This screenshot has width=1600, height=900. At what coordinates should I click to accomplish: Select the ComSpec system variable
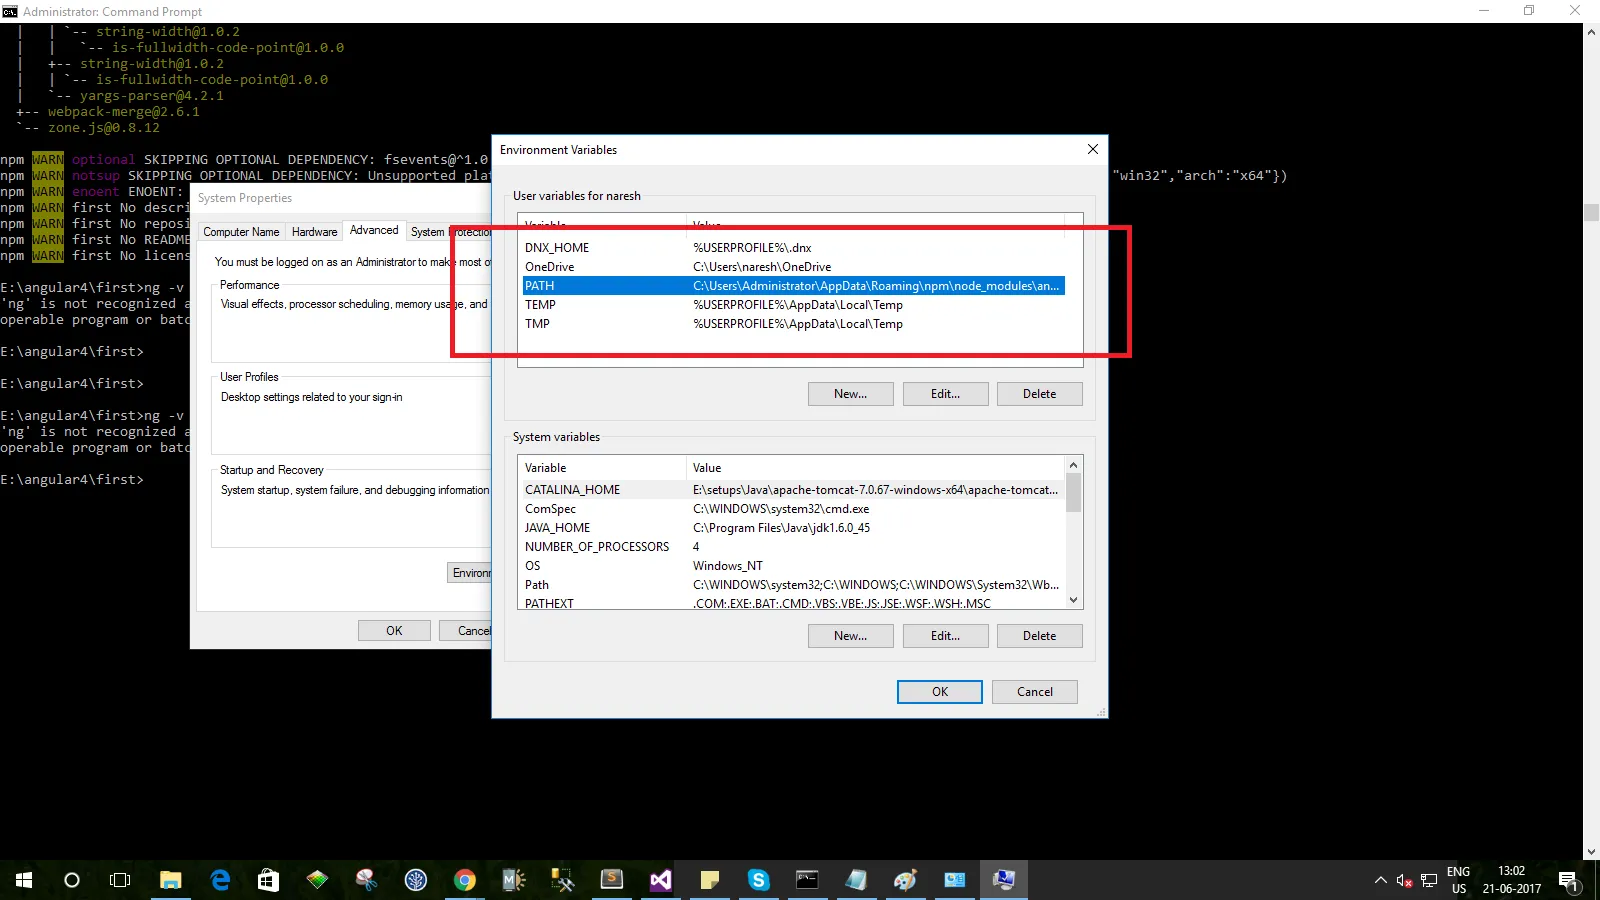click(x=792, y=509)
